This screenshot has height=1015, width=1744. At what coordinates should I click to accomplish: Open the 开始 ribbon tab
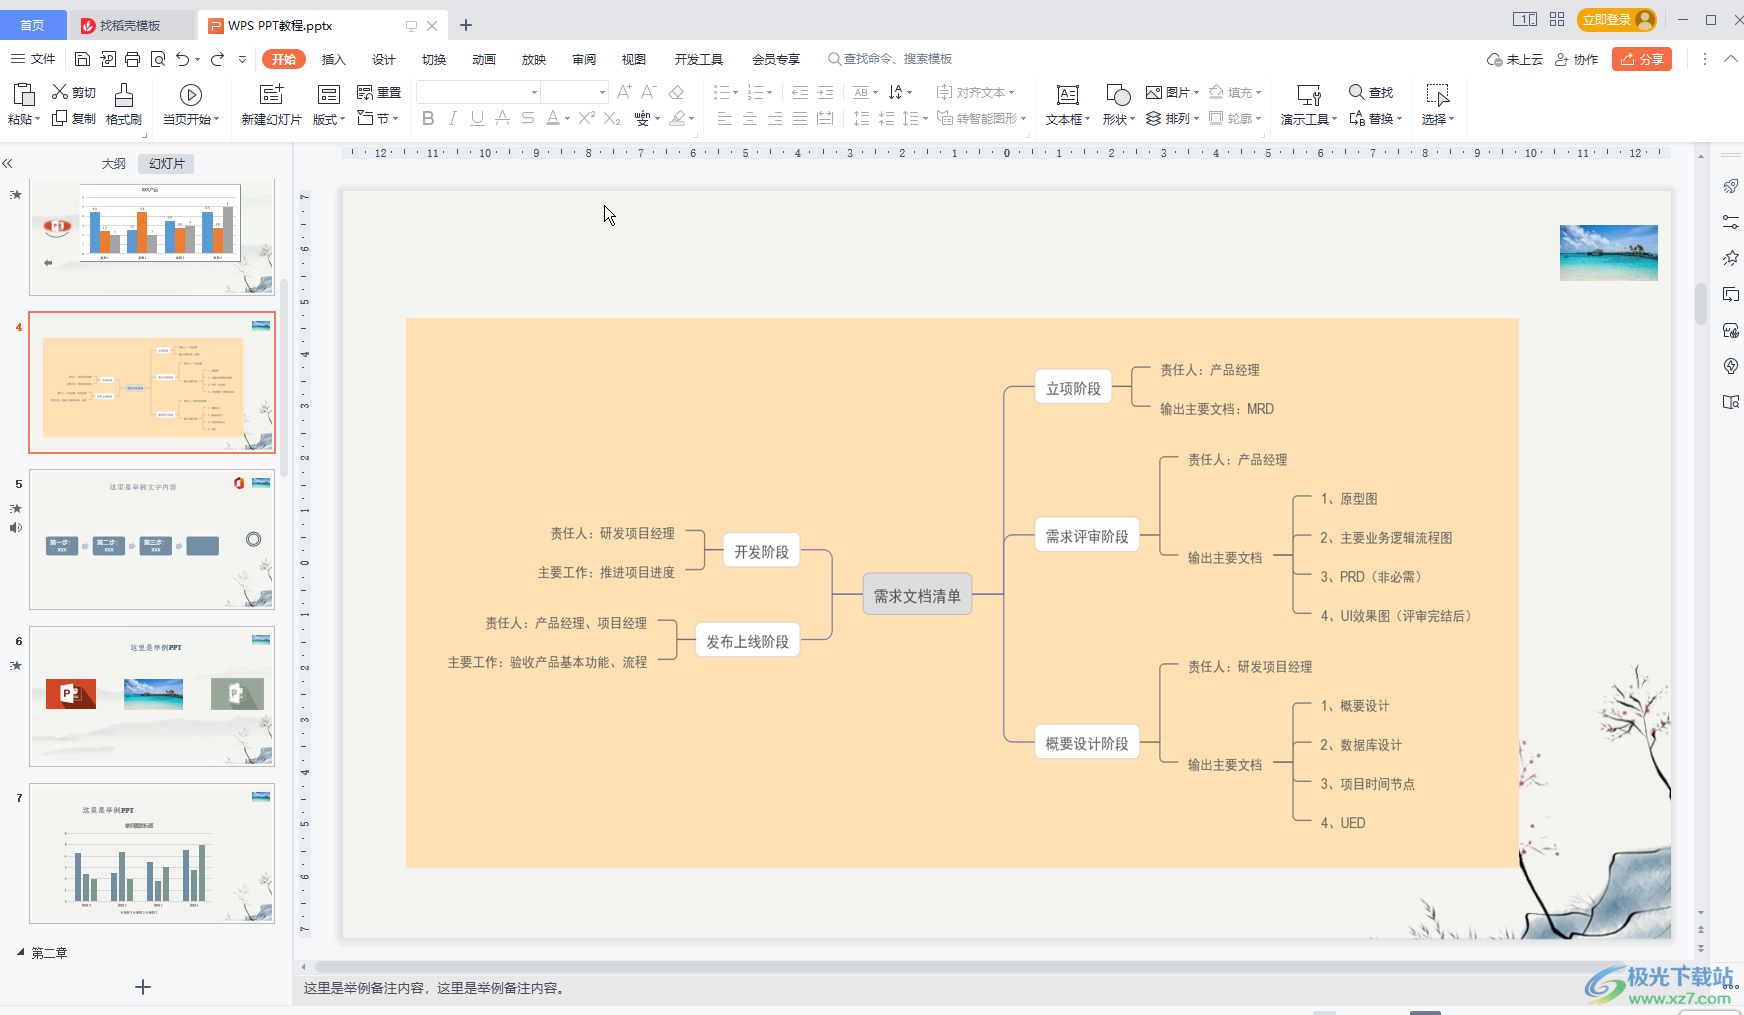(x=284, y=59)
